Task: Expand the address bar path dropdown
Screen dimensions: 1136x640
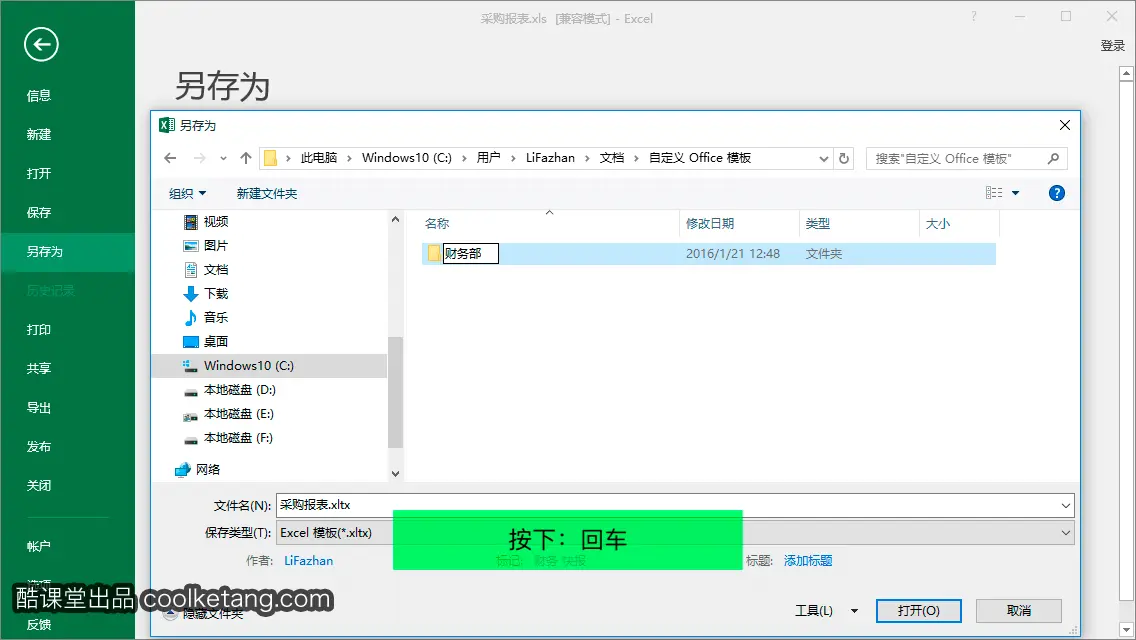Action: [824, 158]
